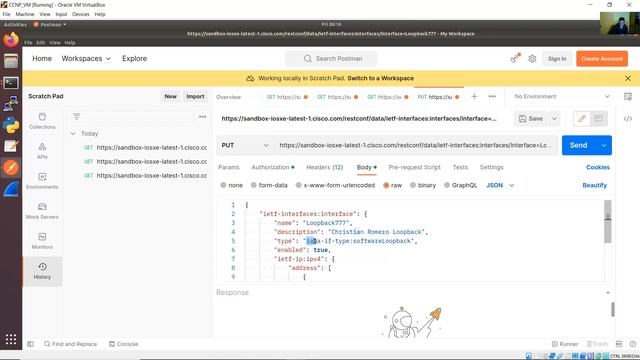This screenshot has height=360, width=640.
Task: Open Environments in the sidebar
Action: [42, 181]
